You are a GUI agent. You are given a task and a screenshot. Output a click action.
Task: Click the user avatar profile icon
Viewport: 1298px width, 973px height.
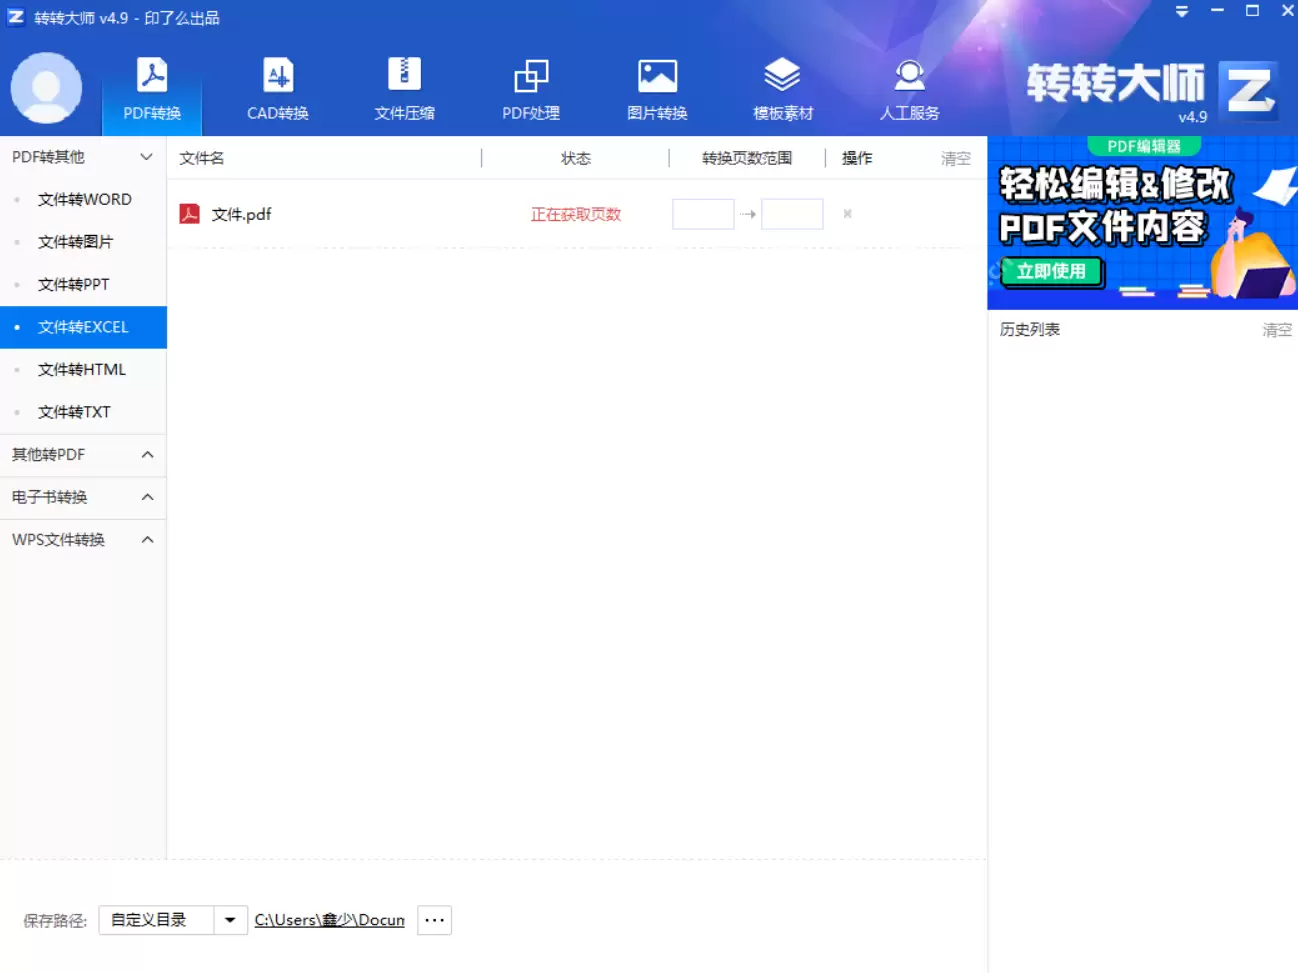(47, 88)
